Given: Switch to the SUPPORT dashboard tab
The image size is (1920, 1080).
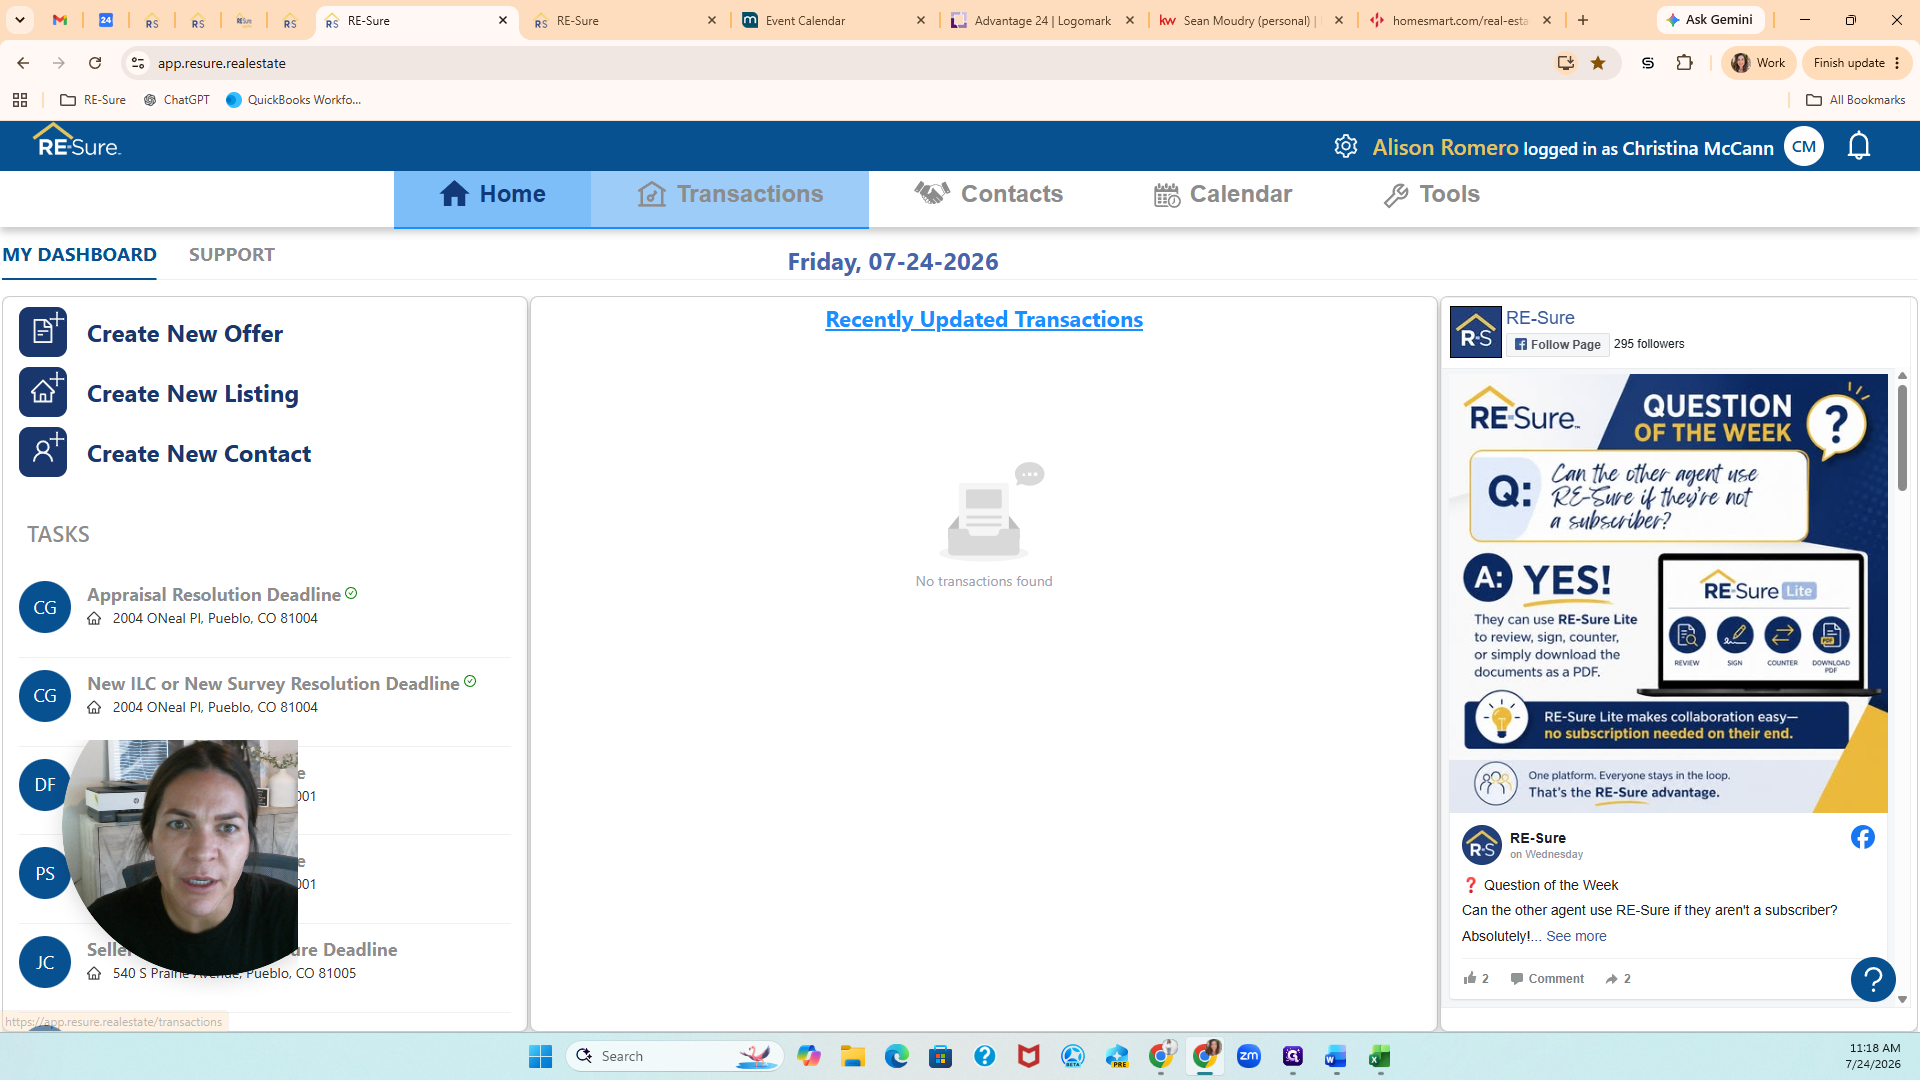Looking at the screenshot, I should click(232, 255).
